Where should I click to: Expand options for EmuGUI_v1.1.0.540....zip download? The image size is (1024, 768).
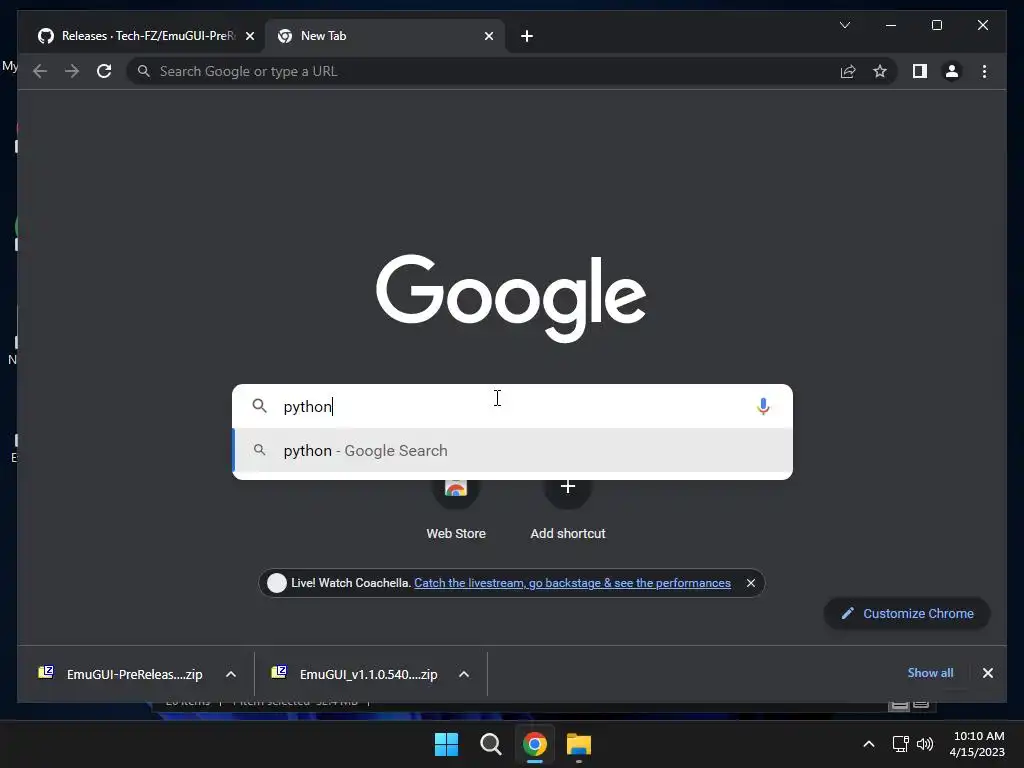click(x=464, y=674)
